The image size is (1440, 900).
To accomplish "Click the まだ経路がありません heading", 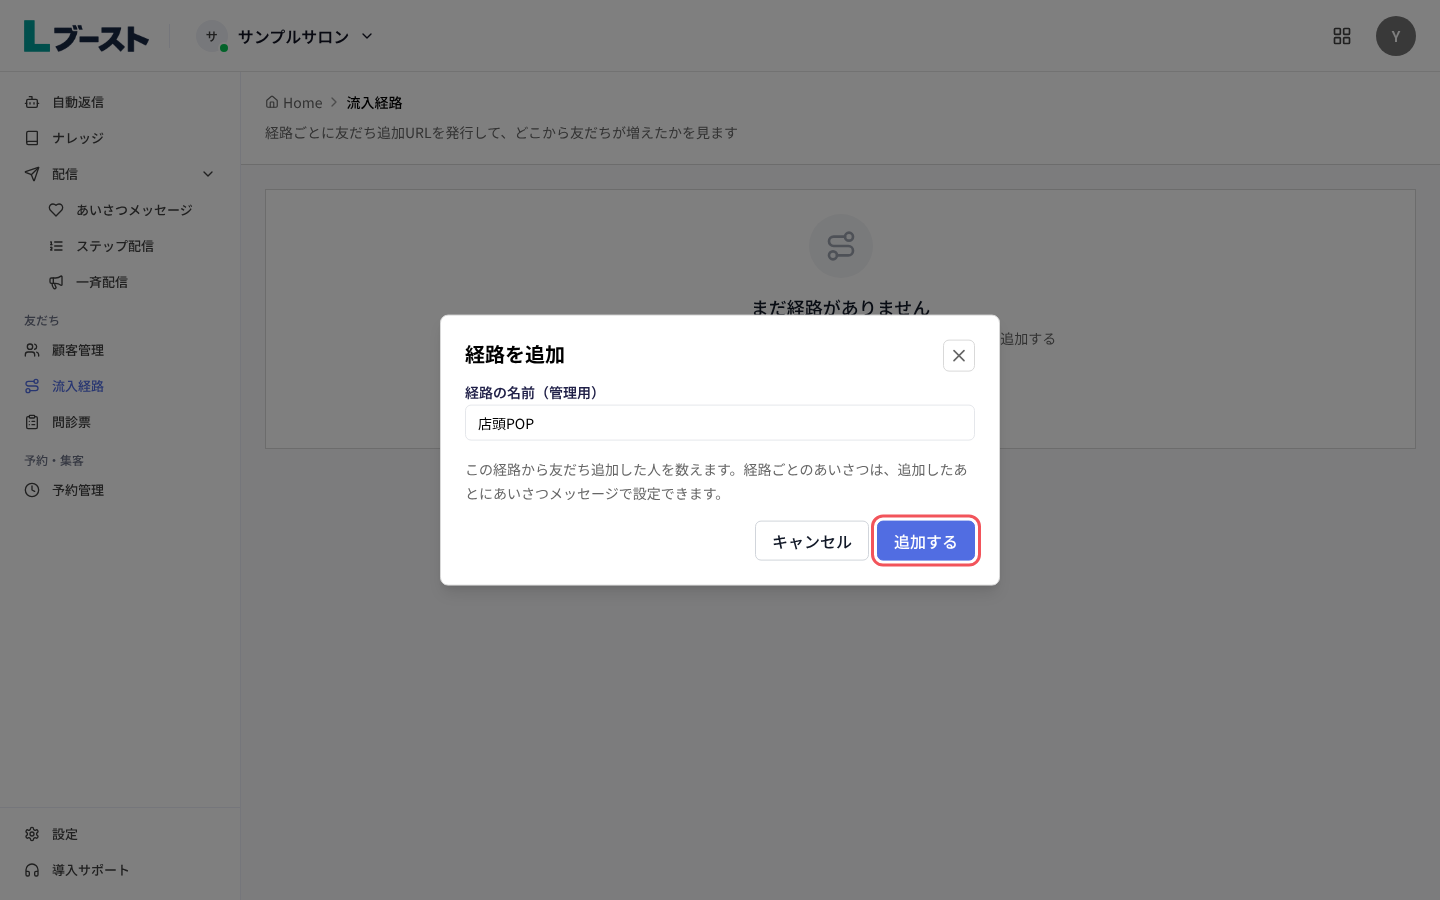I will click(841, 307).
